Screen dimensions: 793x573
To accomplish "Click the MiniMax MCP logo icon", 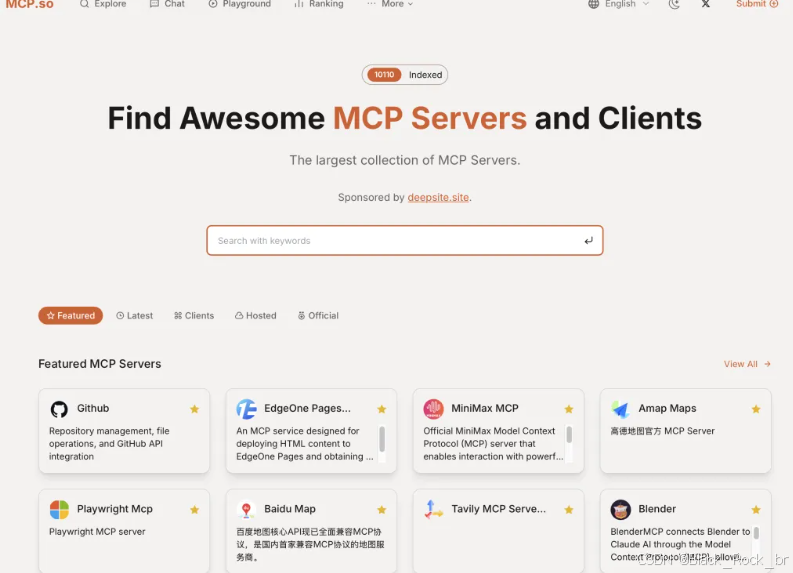I will click(x=433, y=409).
